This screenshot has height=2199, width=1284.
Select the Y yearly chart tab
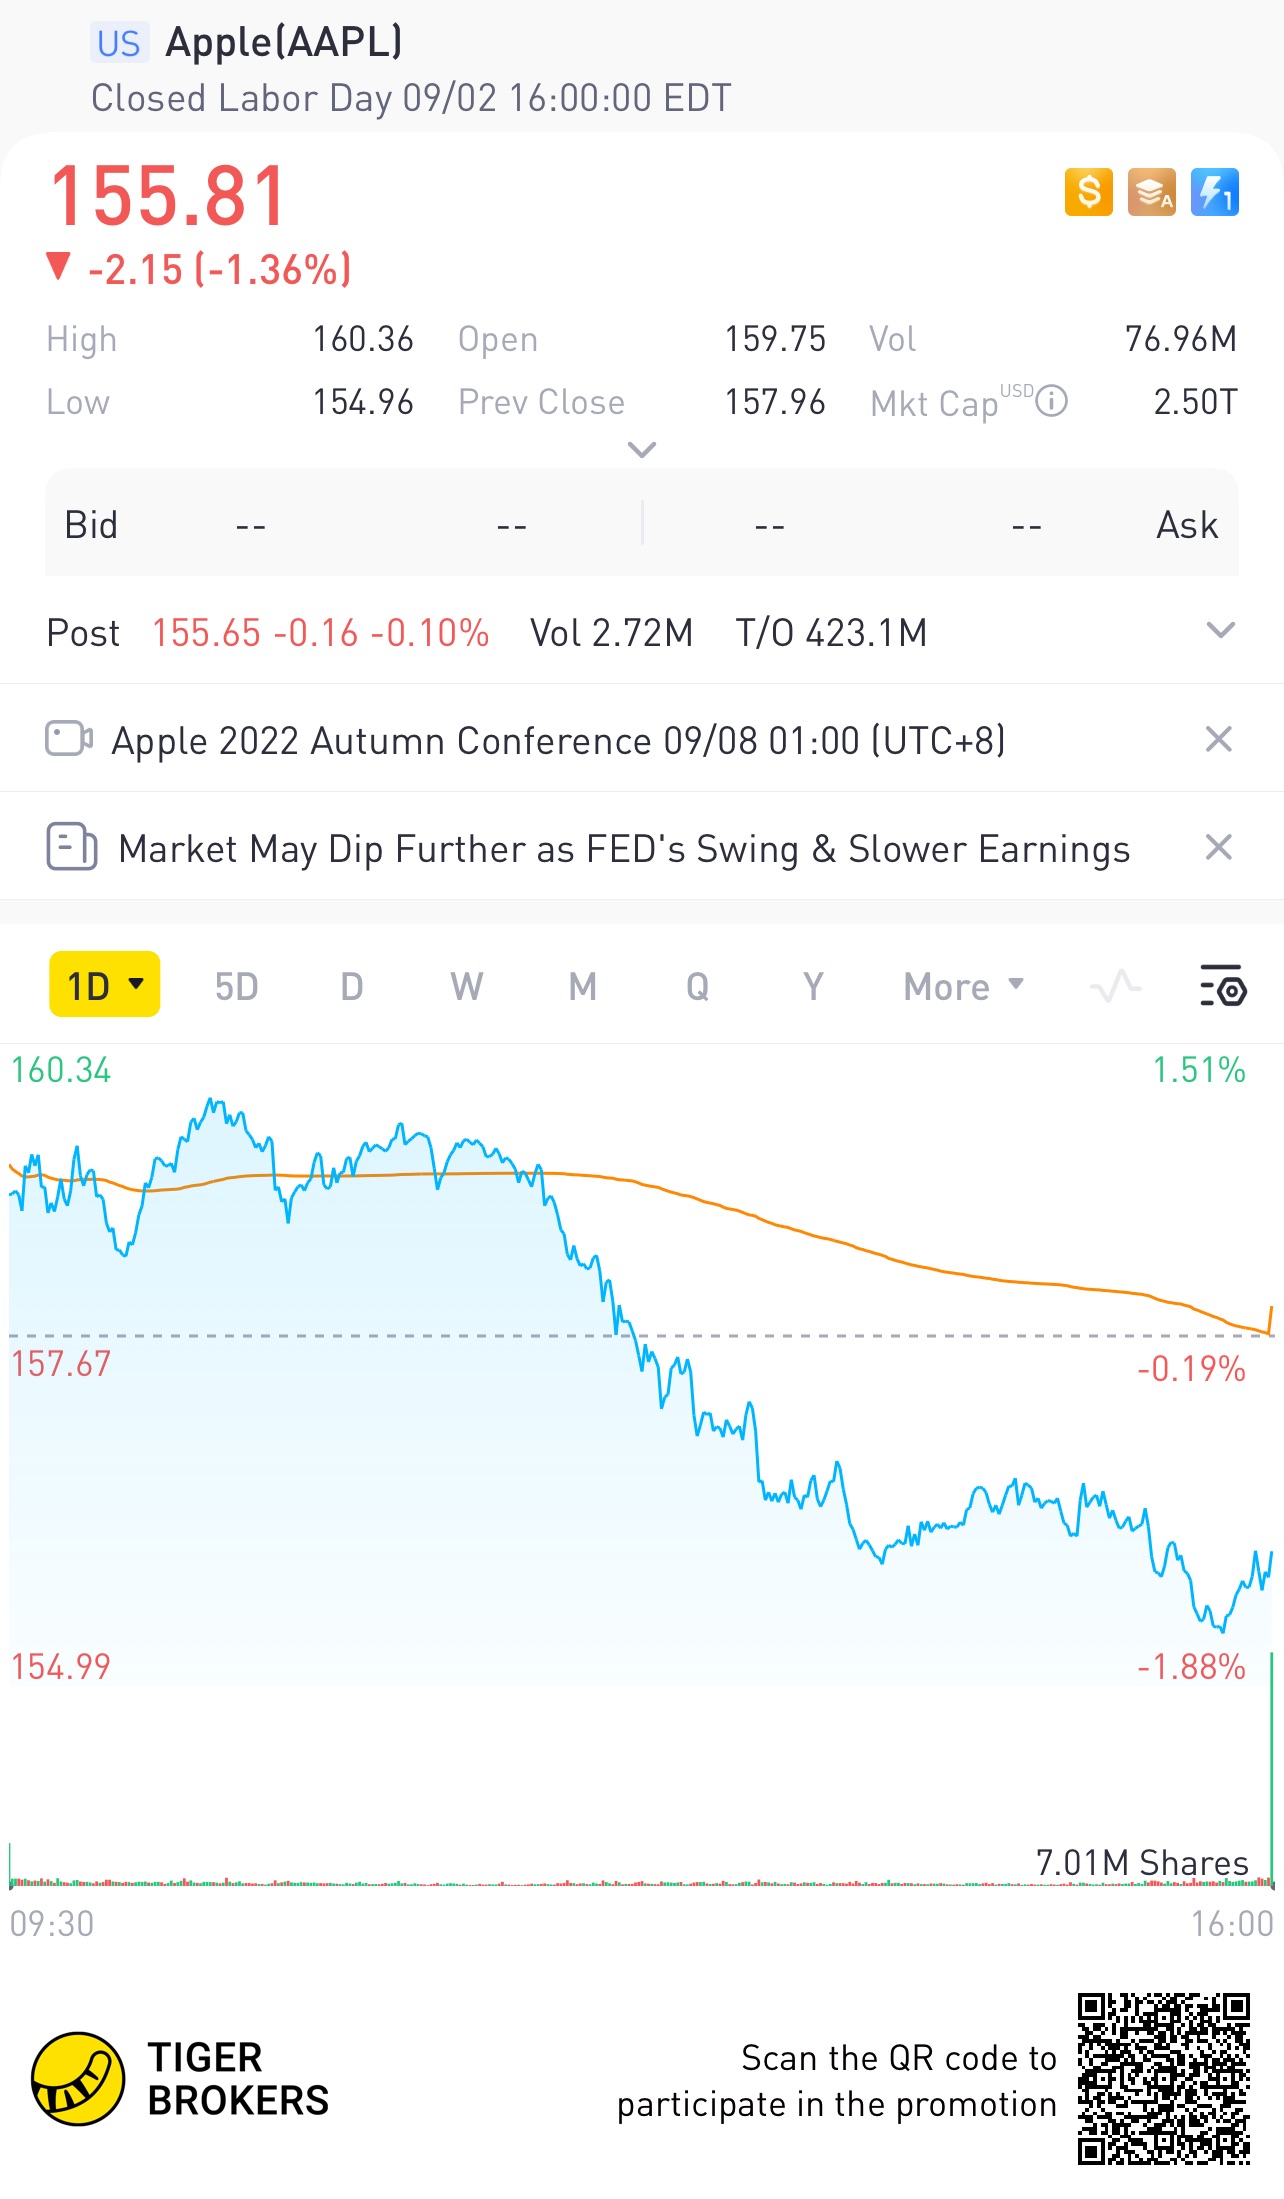coord(813,986)
